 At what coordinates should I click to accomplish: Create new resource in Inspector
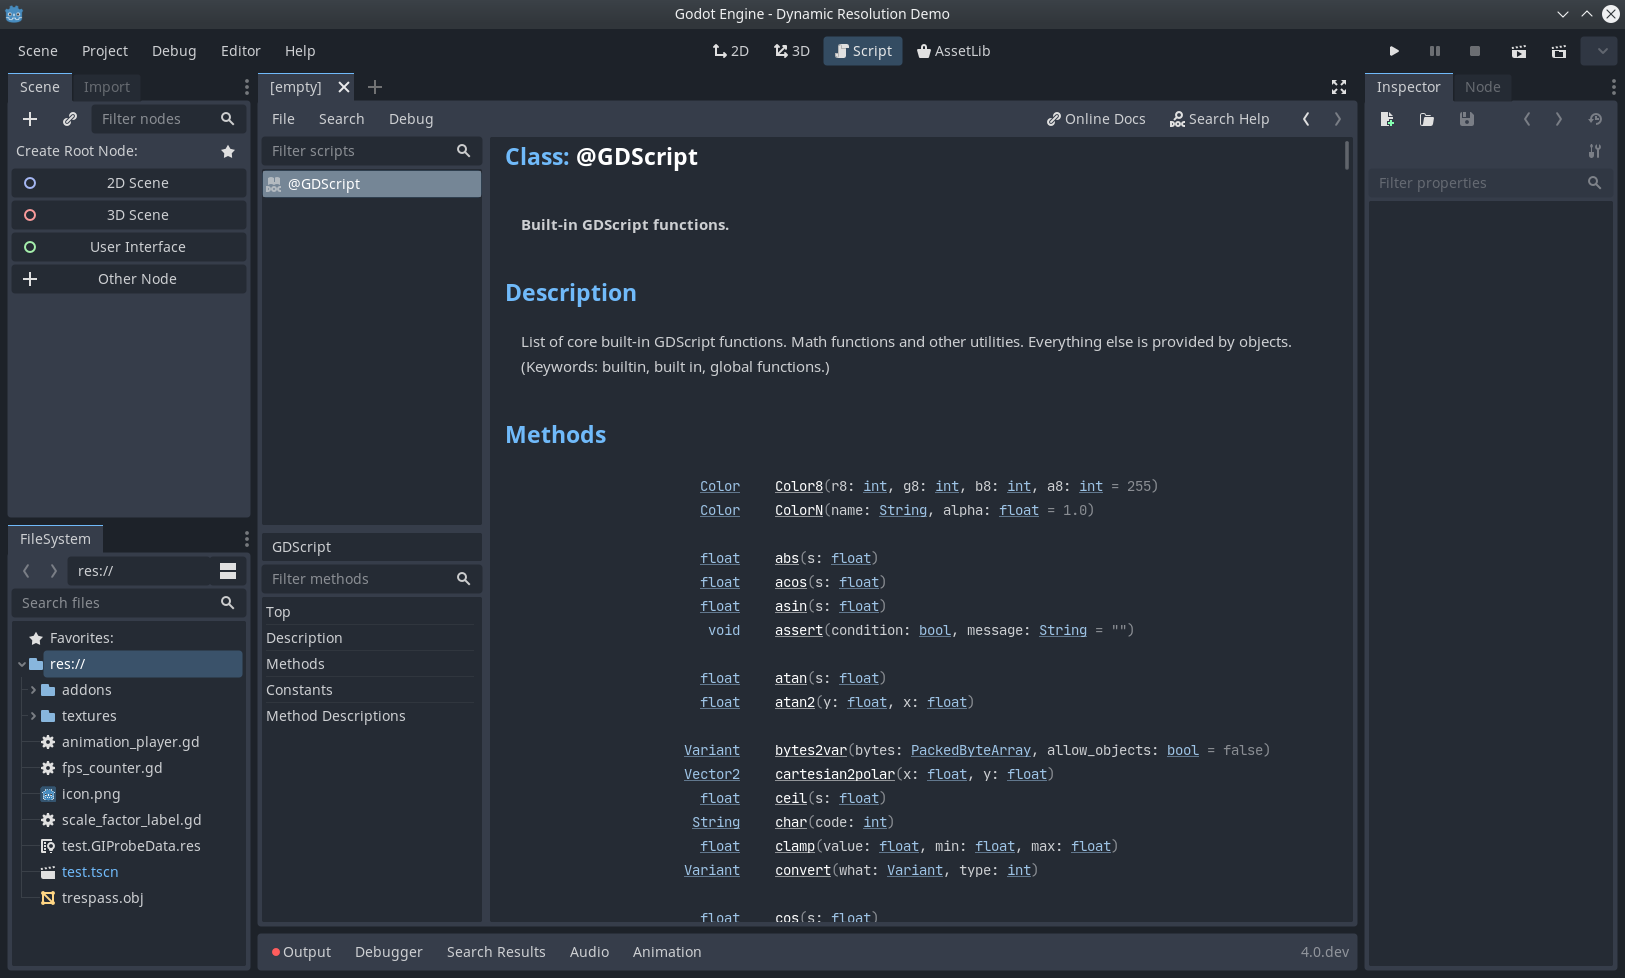tap(1387, 119)
